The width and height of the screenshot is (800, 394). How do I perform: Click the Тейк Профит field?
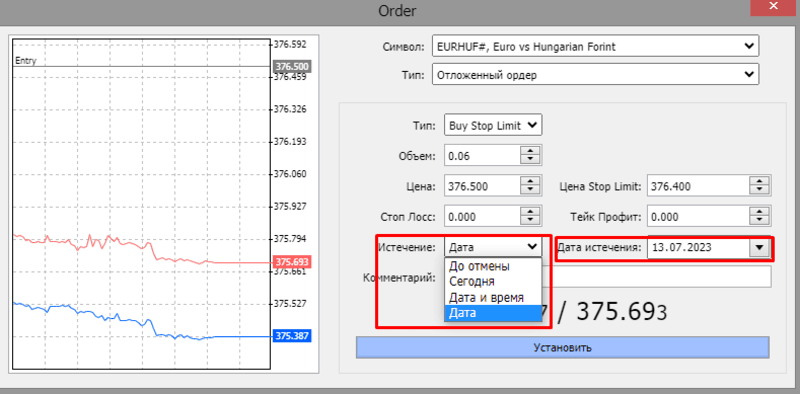pyautogui.click(x=698, y=217)
